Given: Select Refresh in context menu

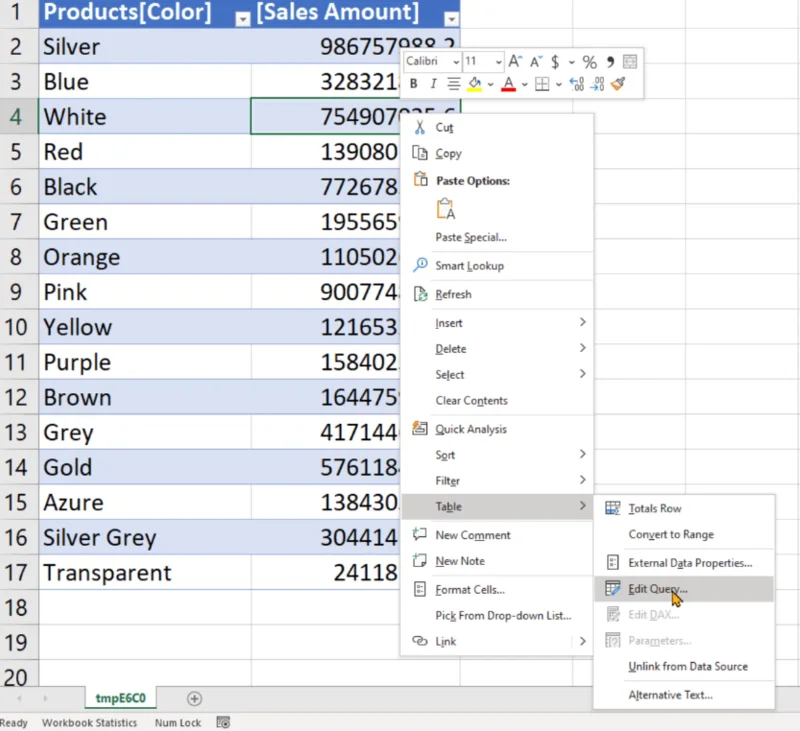Looking at the screenshot, I should tap(497, 294).
